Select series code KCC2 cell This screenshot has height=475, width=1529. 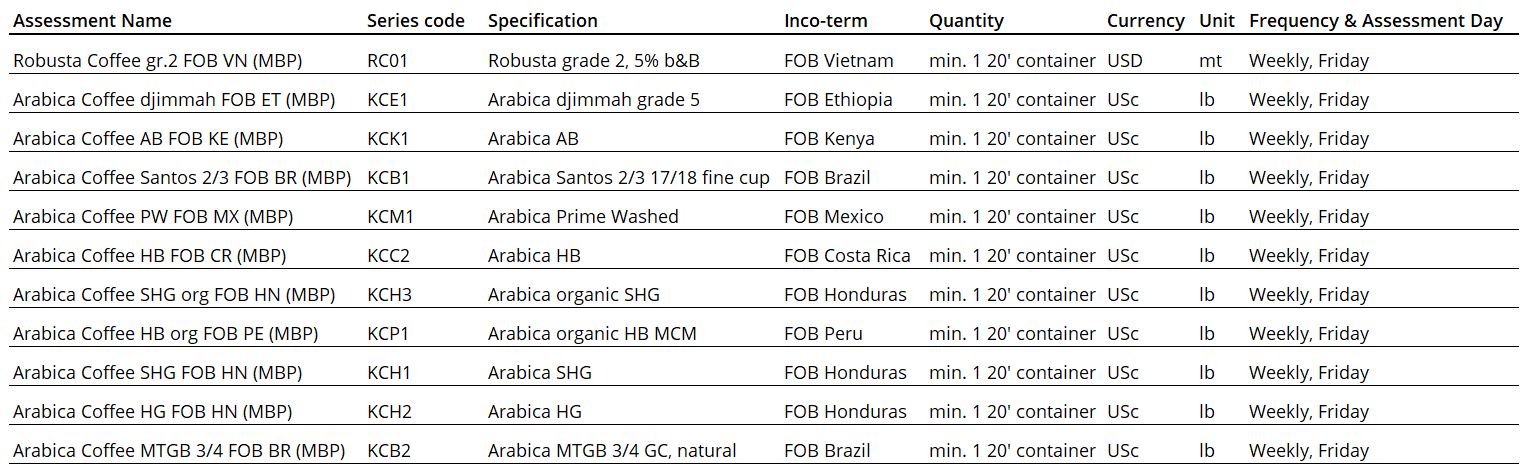389,256
